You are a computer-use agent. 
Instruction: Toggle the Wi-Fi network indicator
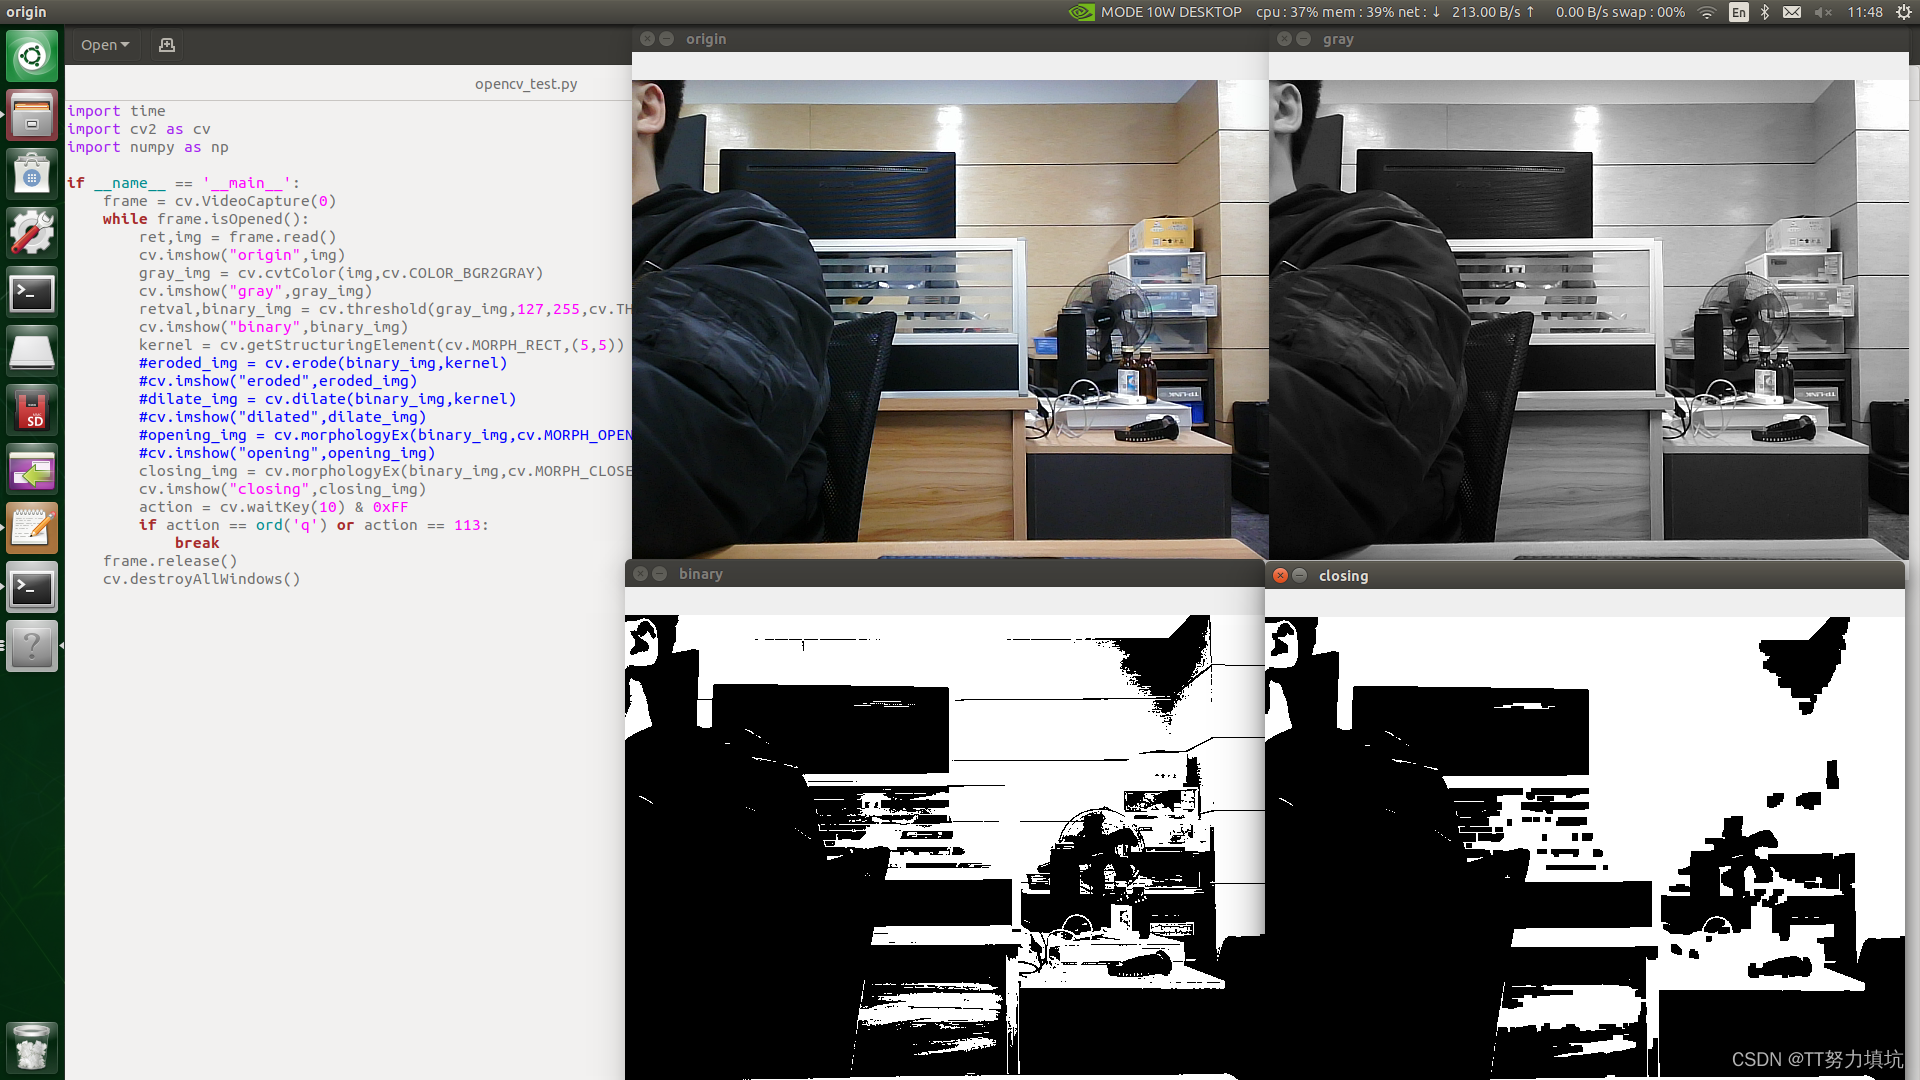pyautogui.click(x=1706, y=12)
